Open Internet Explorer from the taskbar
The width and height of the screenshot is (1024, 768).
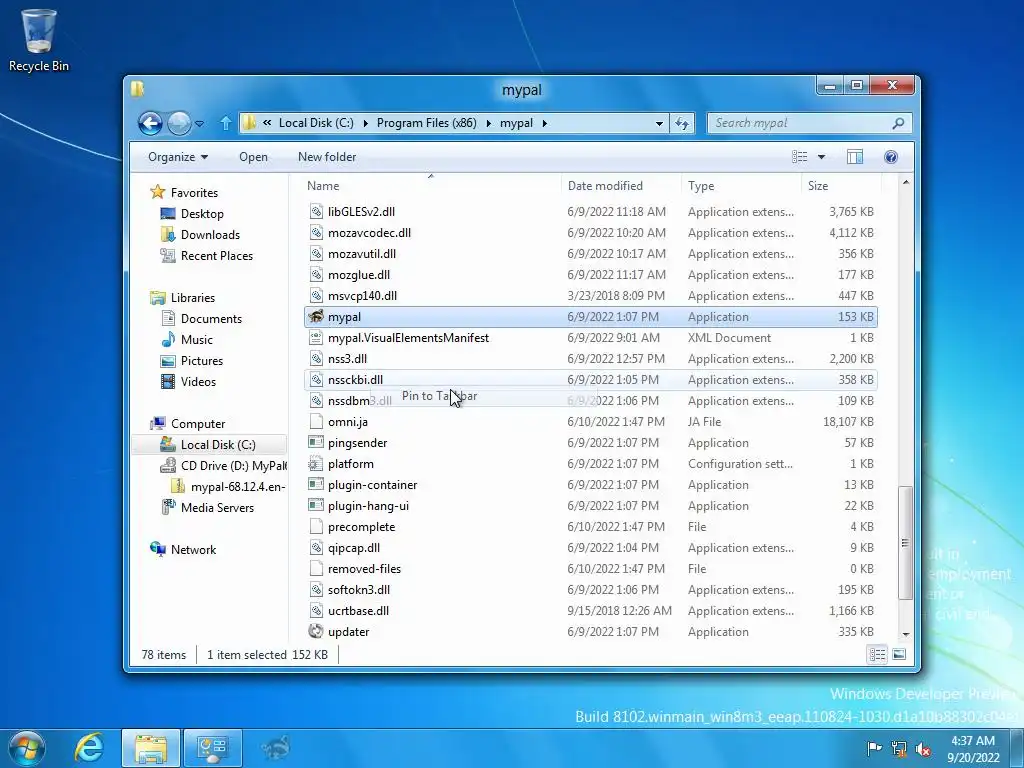(89, 748)
